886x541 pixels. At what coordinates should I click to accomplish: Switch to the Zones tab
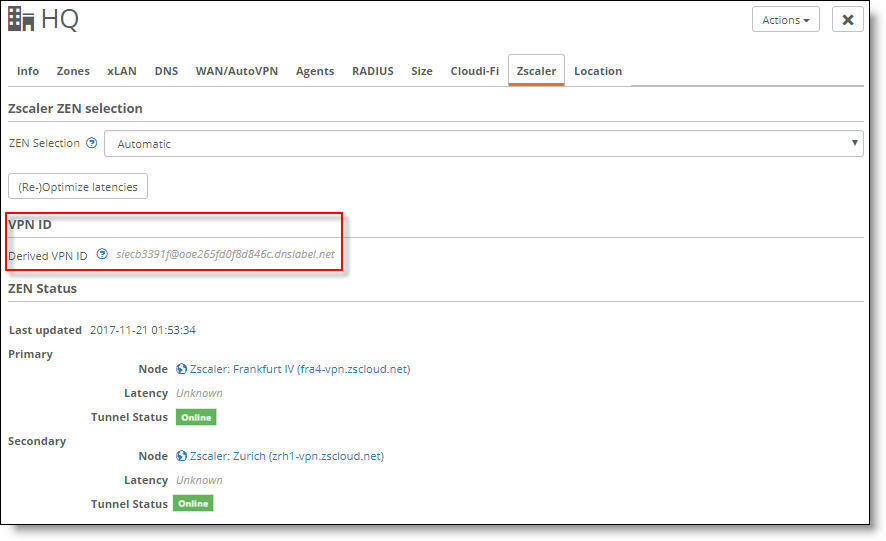[x=73, y=71]
